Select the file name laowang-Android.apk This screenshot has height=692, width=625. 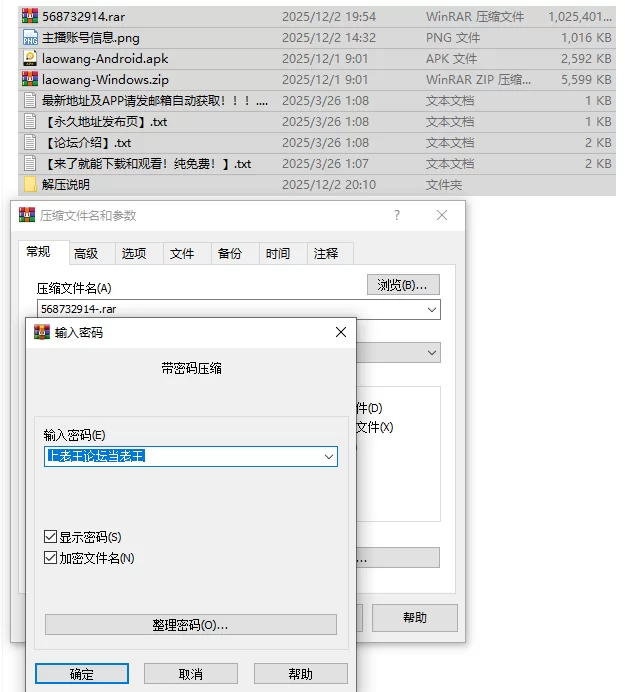click(x=105, y=59)
